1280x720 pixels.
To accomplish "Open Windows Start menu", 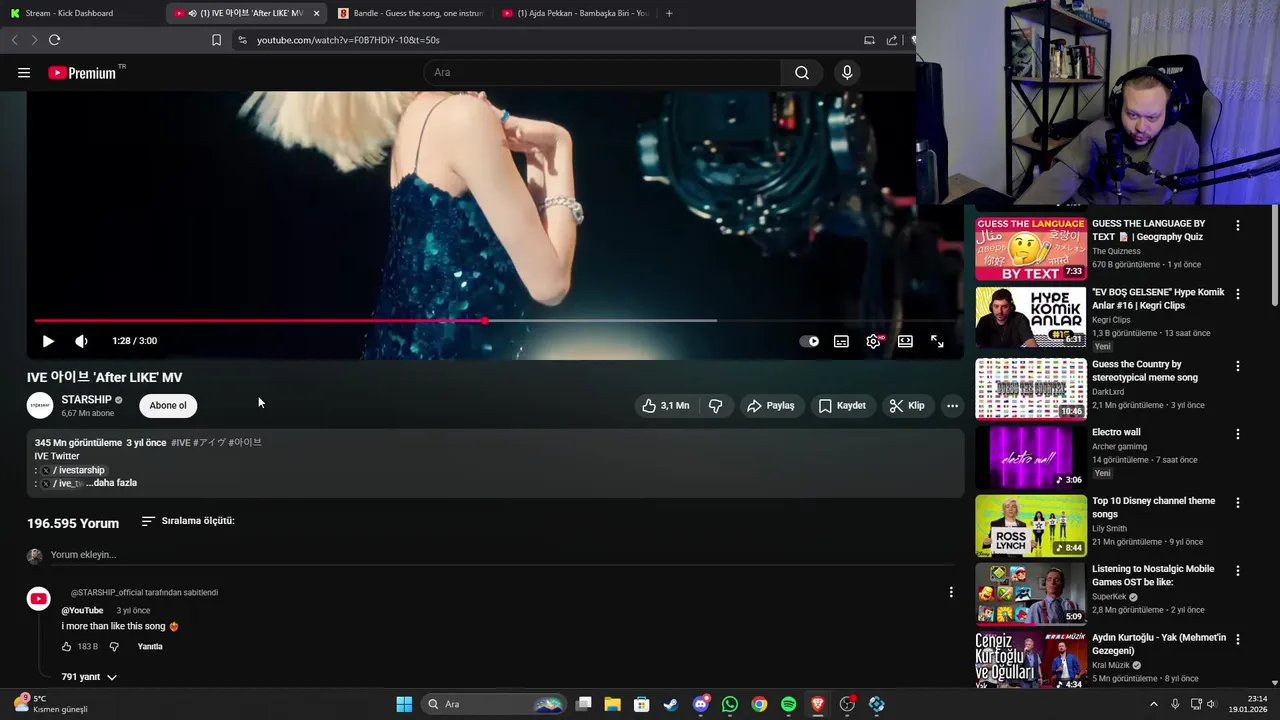I will point(404,704).
